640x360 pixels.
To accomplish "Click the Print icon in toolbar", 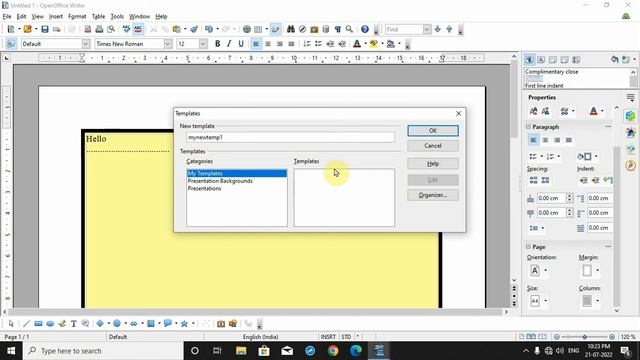I will 99,29.
